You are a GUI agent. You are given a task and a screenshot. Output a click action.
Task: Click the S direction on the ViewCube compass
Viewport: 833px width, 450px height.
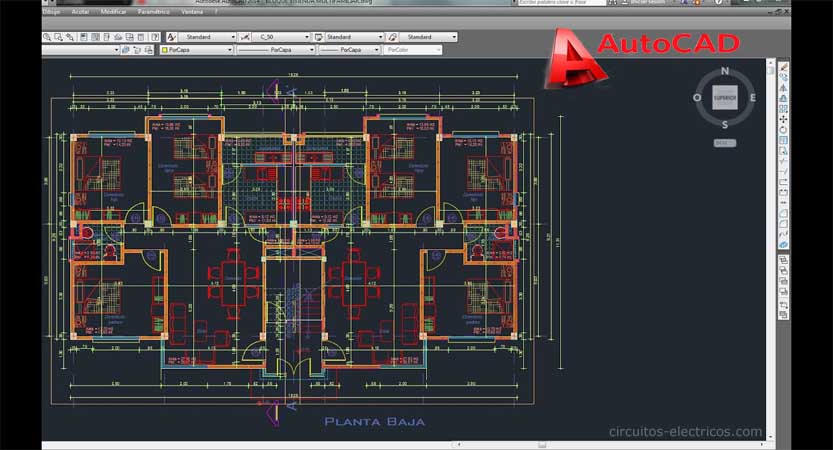(x=725, y=125)
